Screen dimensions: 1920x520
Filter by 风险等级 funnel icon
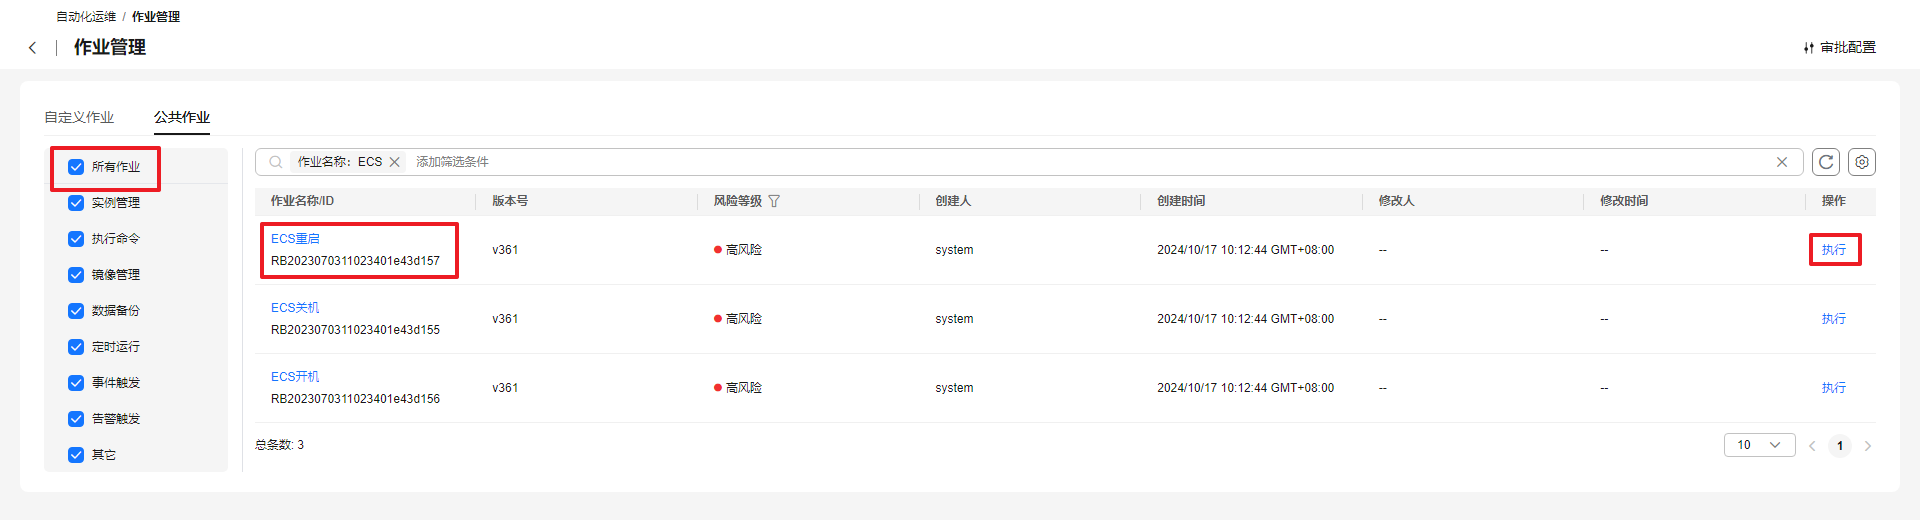(774, 201)
